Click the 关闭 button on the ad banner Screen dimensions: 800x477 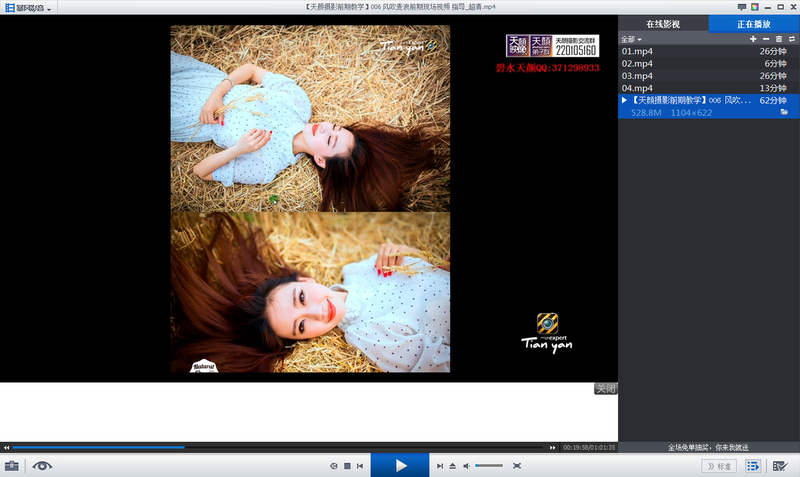[606, 389]
